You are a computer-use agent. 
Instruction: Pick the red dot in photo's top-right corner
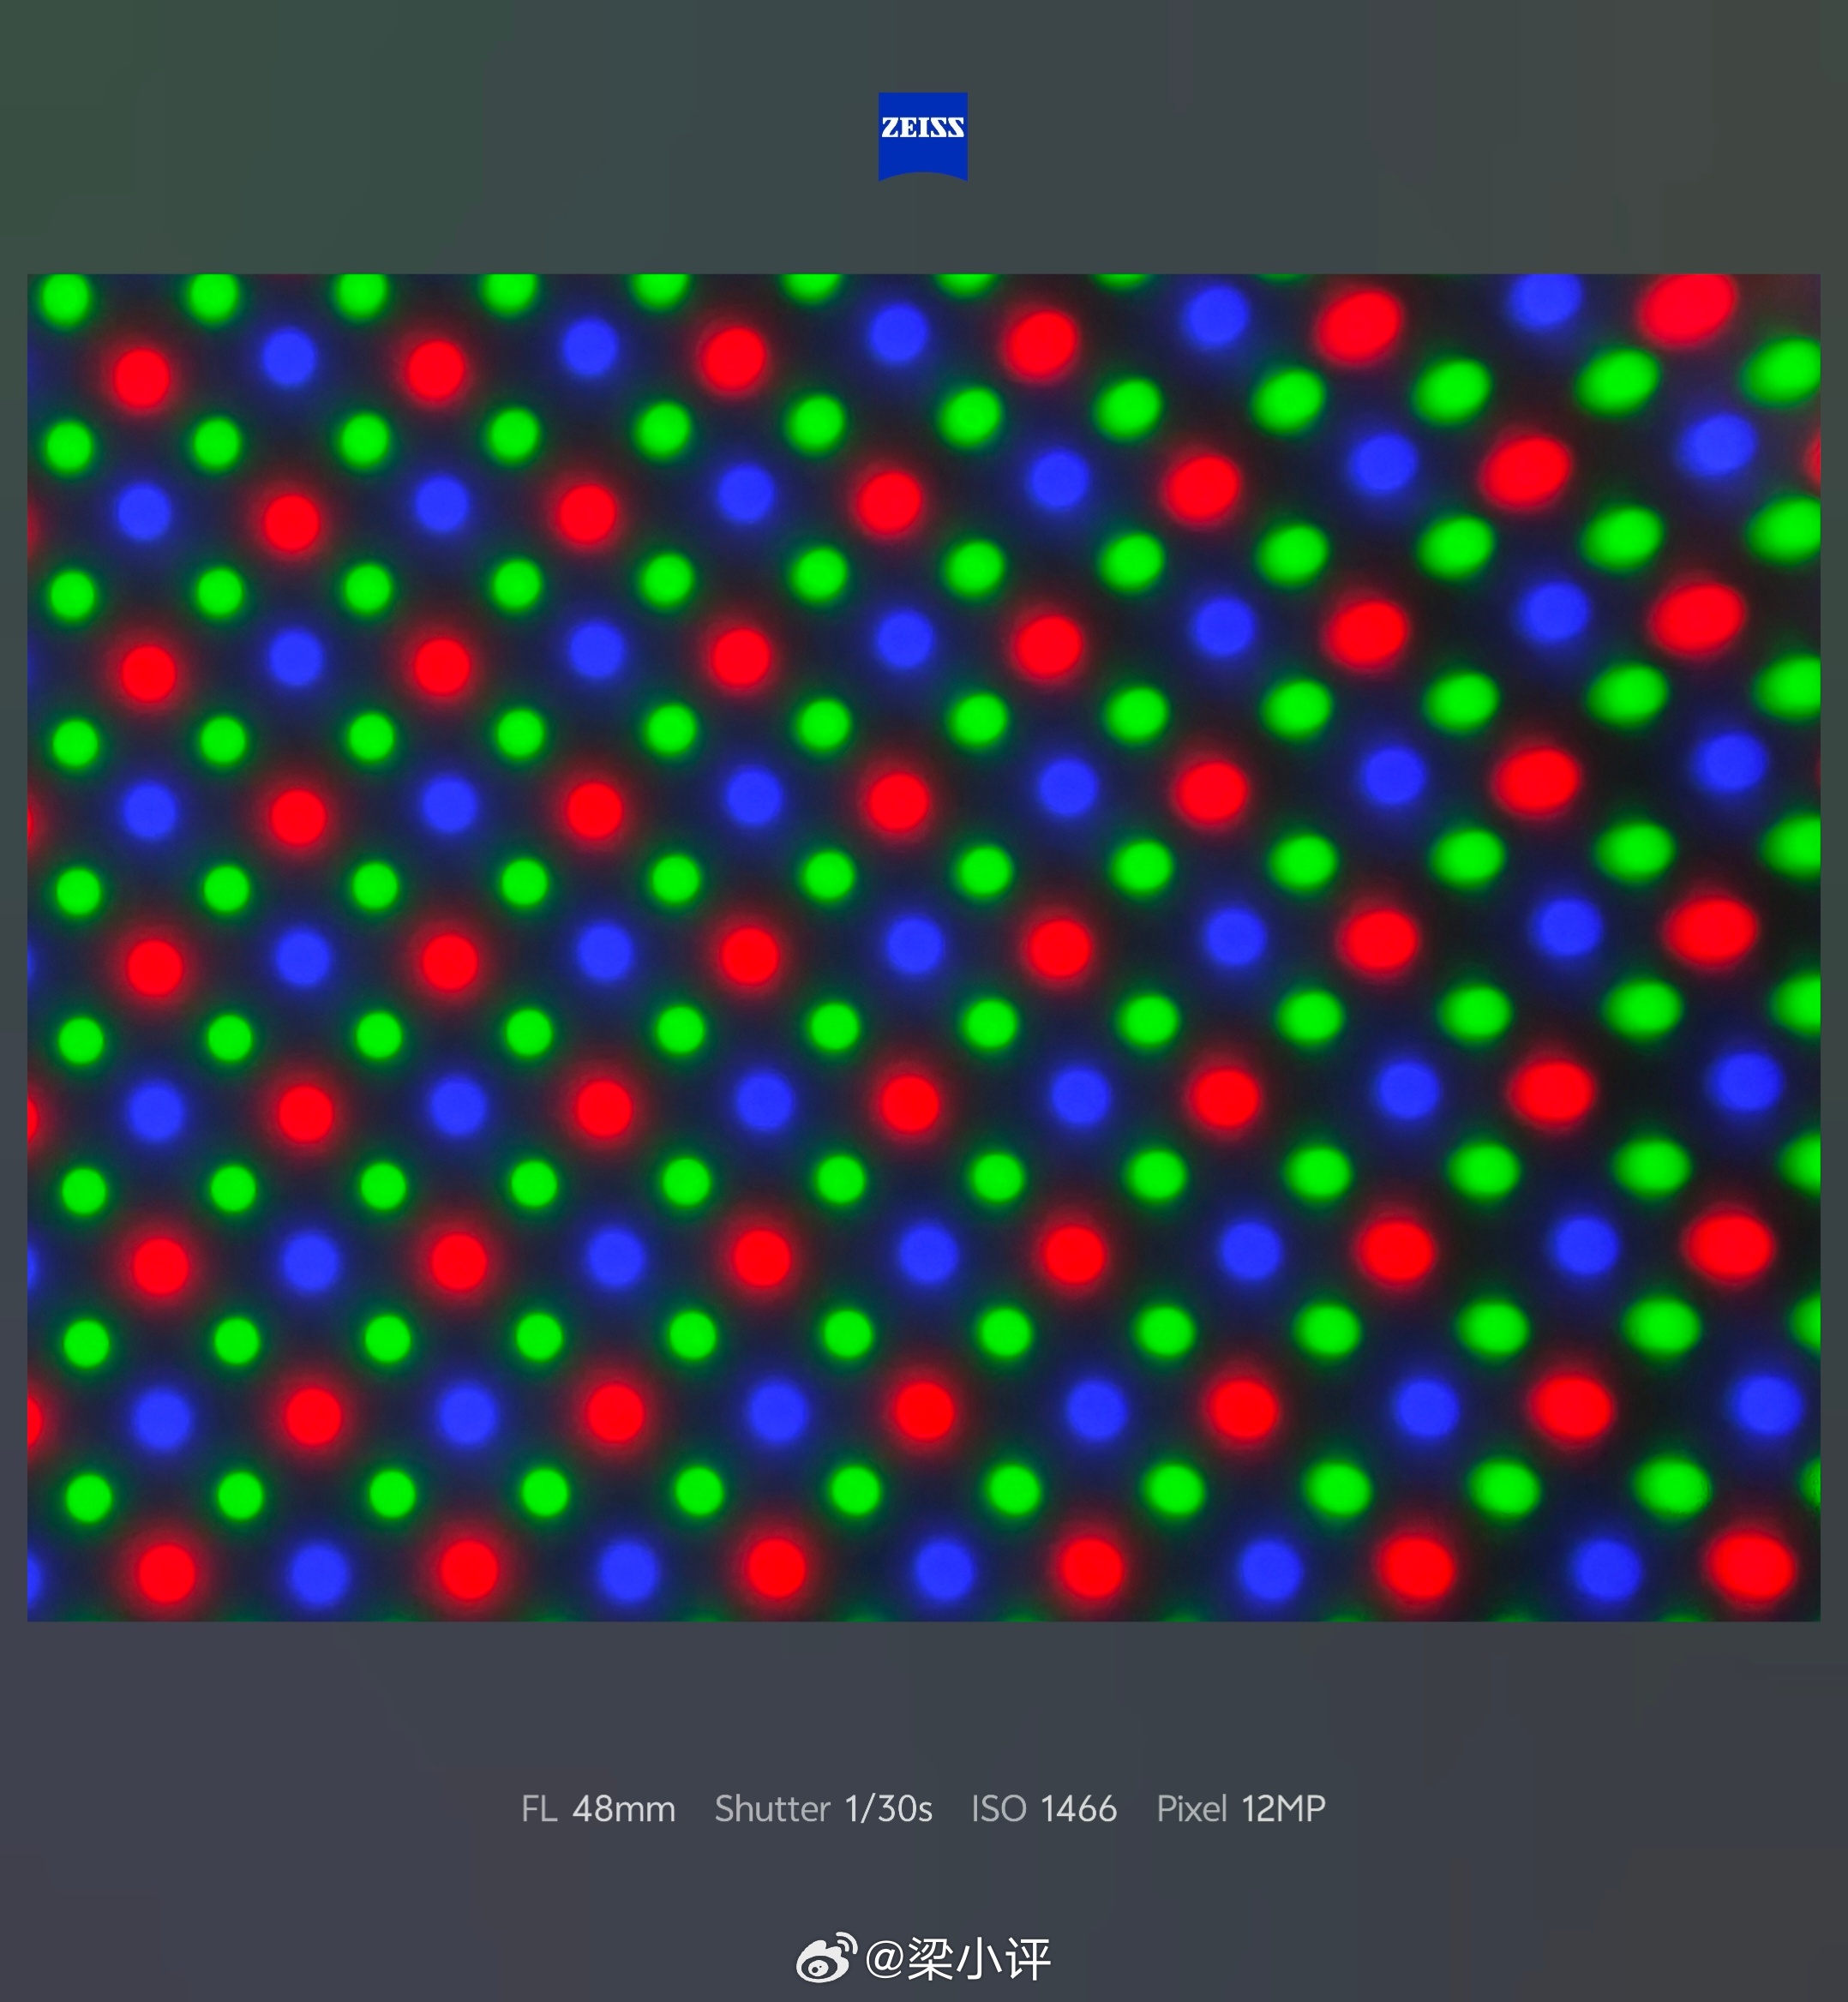coord(1688,308)
